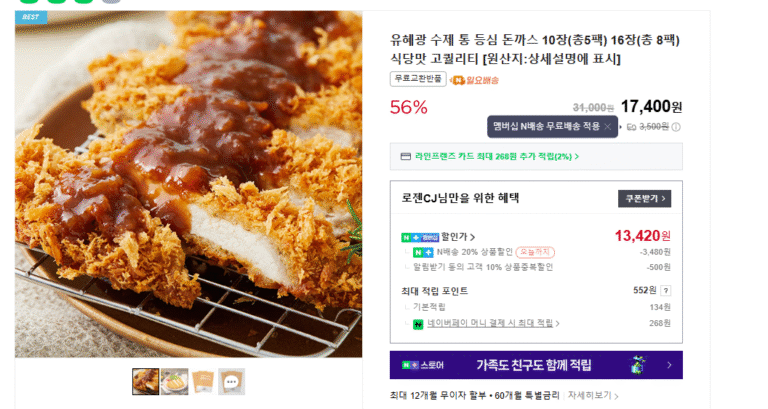The height and width of the screenshot is (409, 768).
Task: Expand 자세히보기 installment details
Action: click(x=595, y=396)
